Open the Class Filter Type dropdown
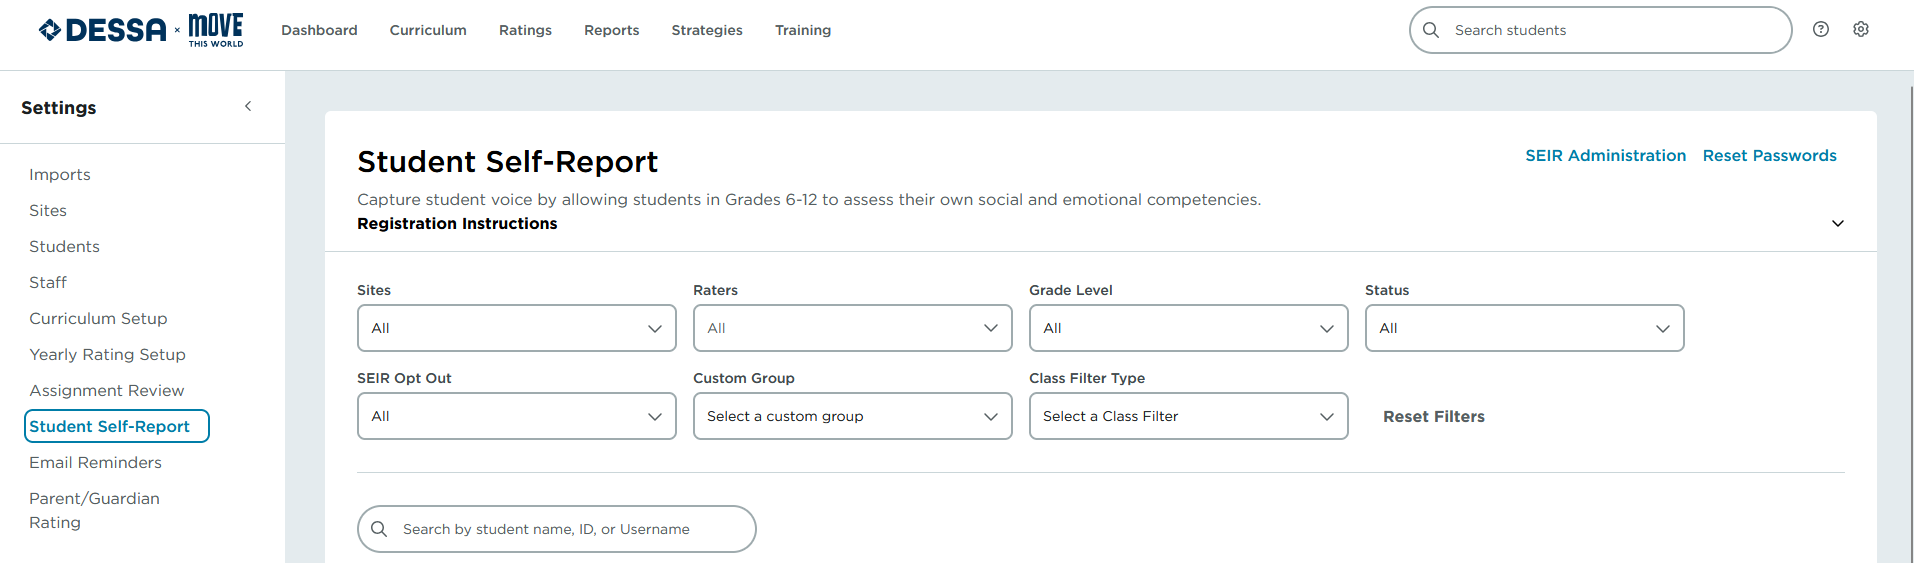The image size is (1914, 563). pos(1189,416)
